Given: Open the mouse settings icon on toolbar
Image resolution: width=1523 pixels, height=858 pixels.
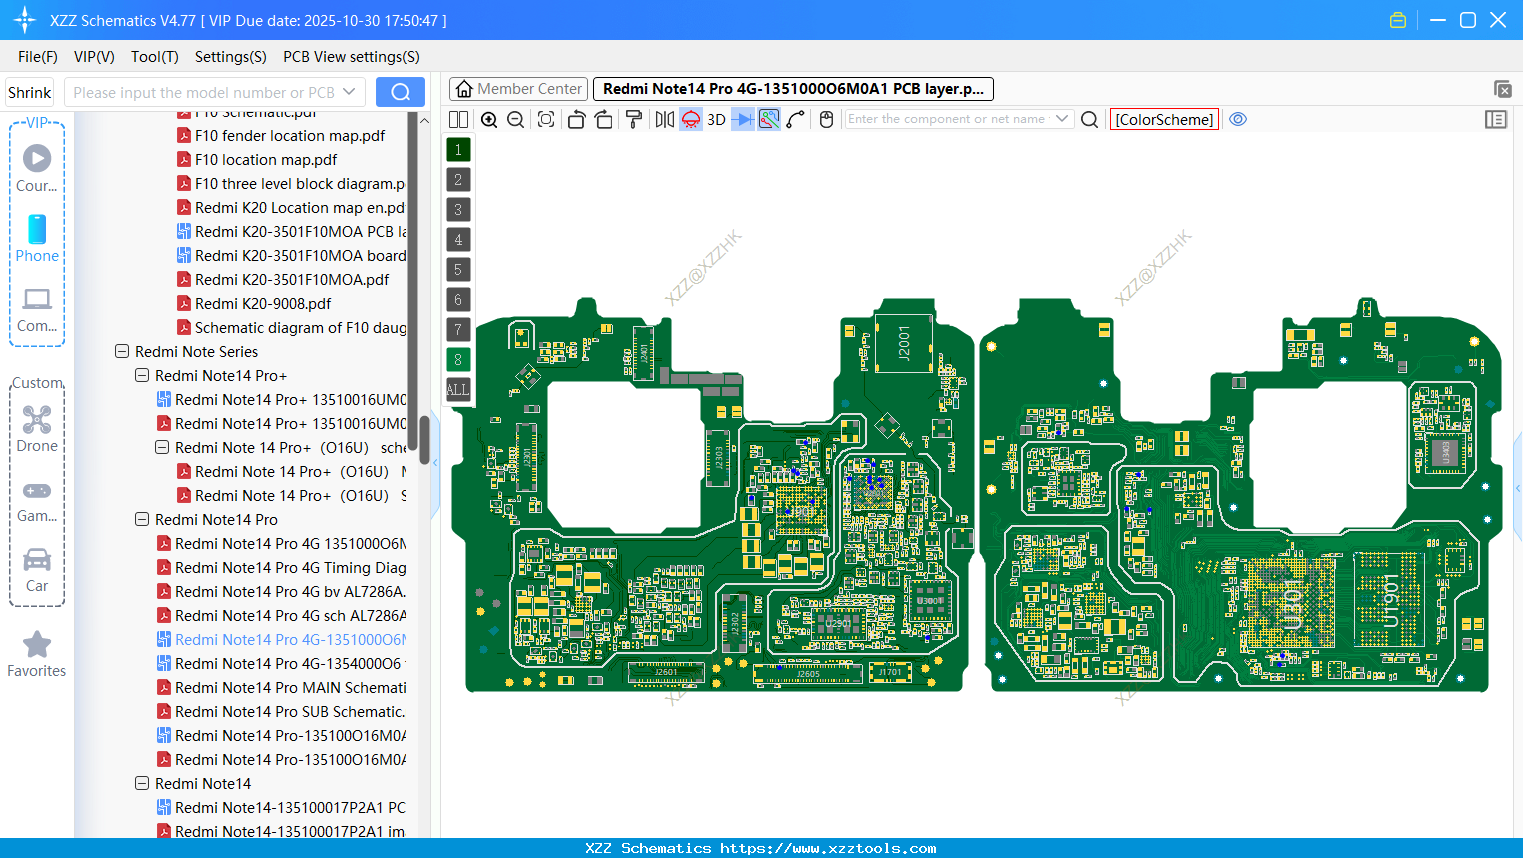Looking at the screenshot, I should point(825,119).
